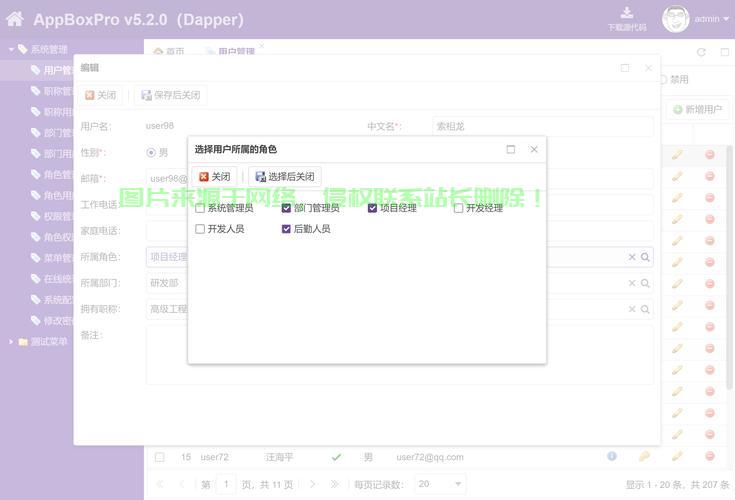Expand the 测试菜单 tree node

[11, 342]
